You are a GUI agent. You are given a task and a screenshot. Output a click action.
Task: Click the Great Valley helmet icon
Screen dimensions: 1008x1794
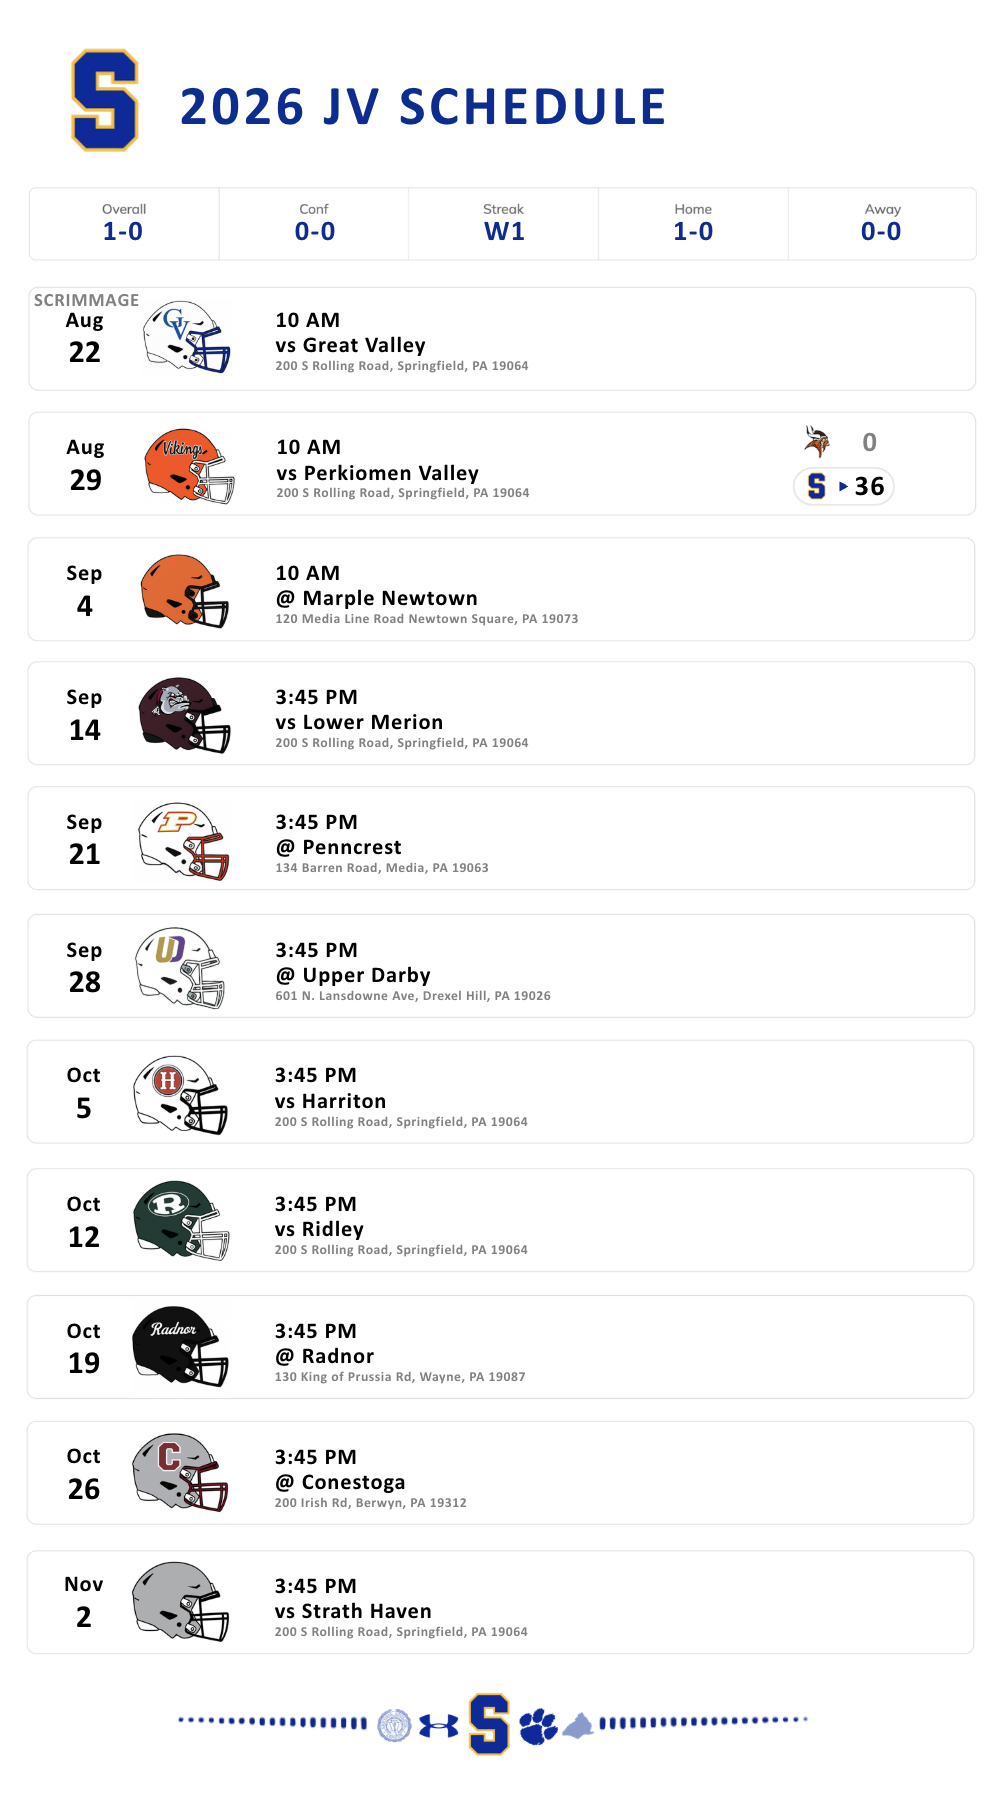pos(186,337)
